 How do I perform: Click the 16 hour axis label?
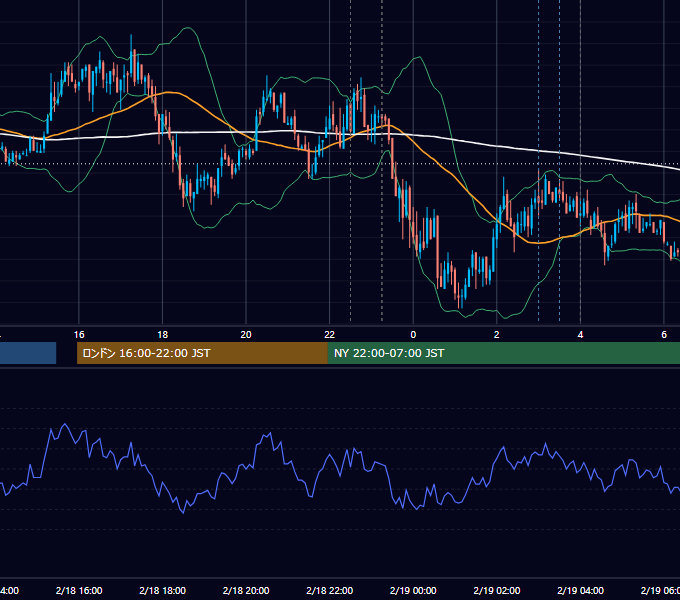[x=79, y=334]
